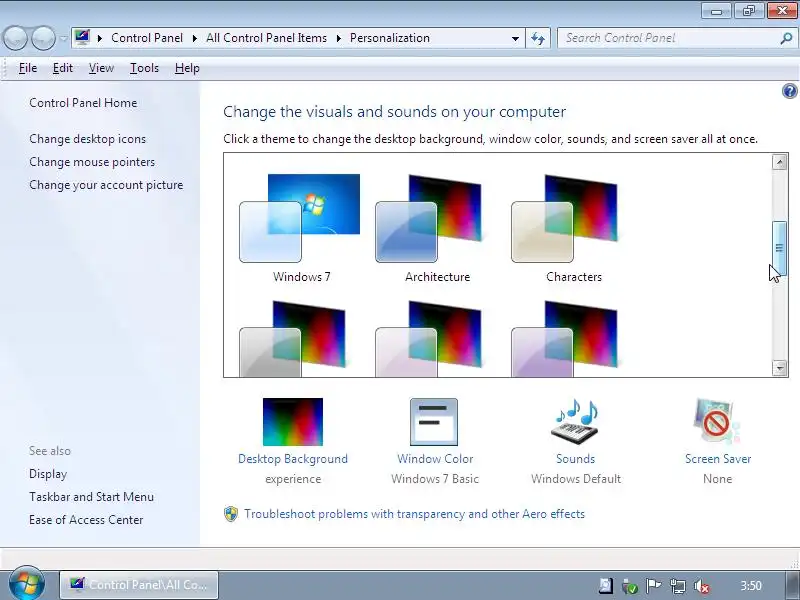
Task: Click the Forward navigation button
Action: click(43, 38)
